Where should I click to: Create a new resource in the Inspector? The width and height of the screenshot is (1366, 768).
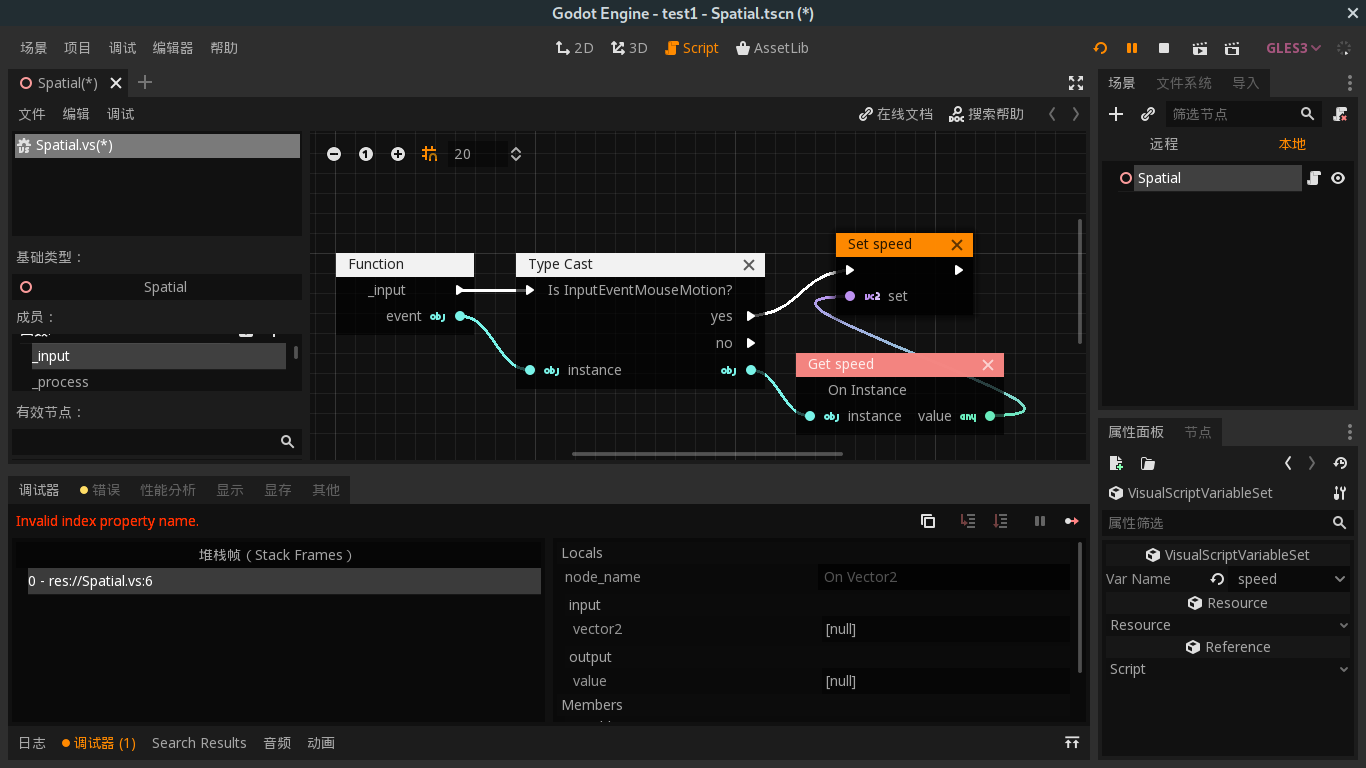[x=1117, y=463]
